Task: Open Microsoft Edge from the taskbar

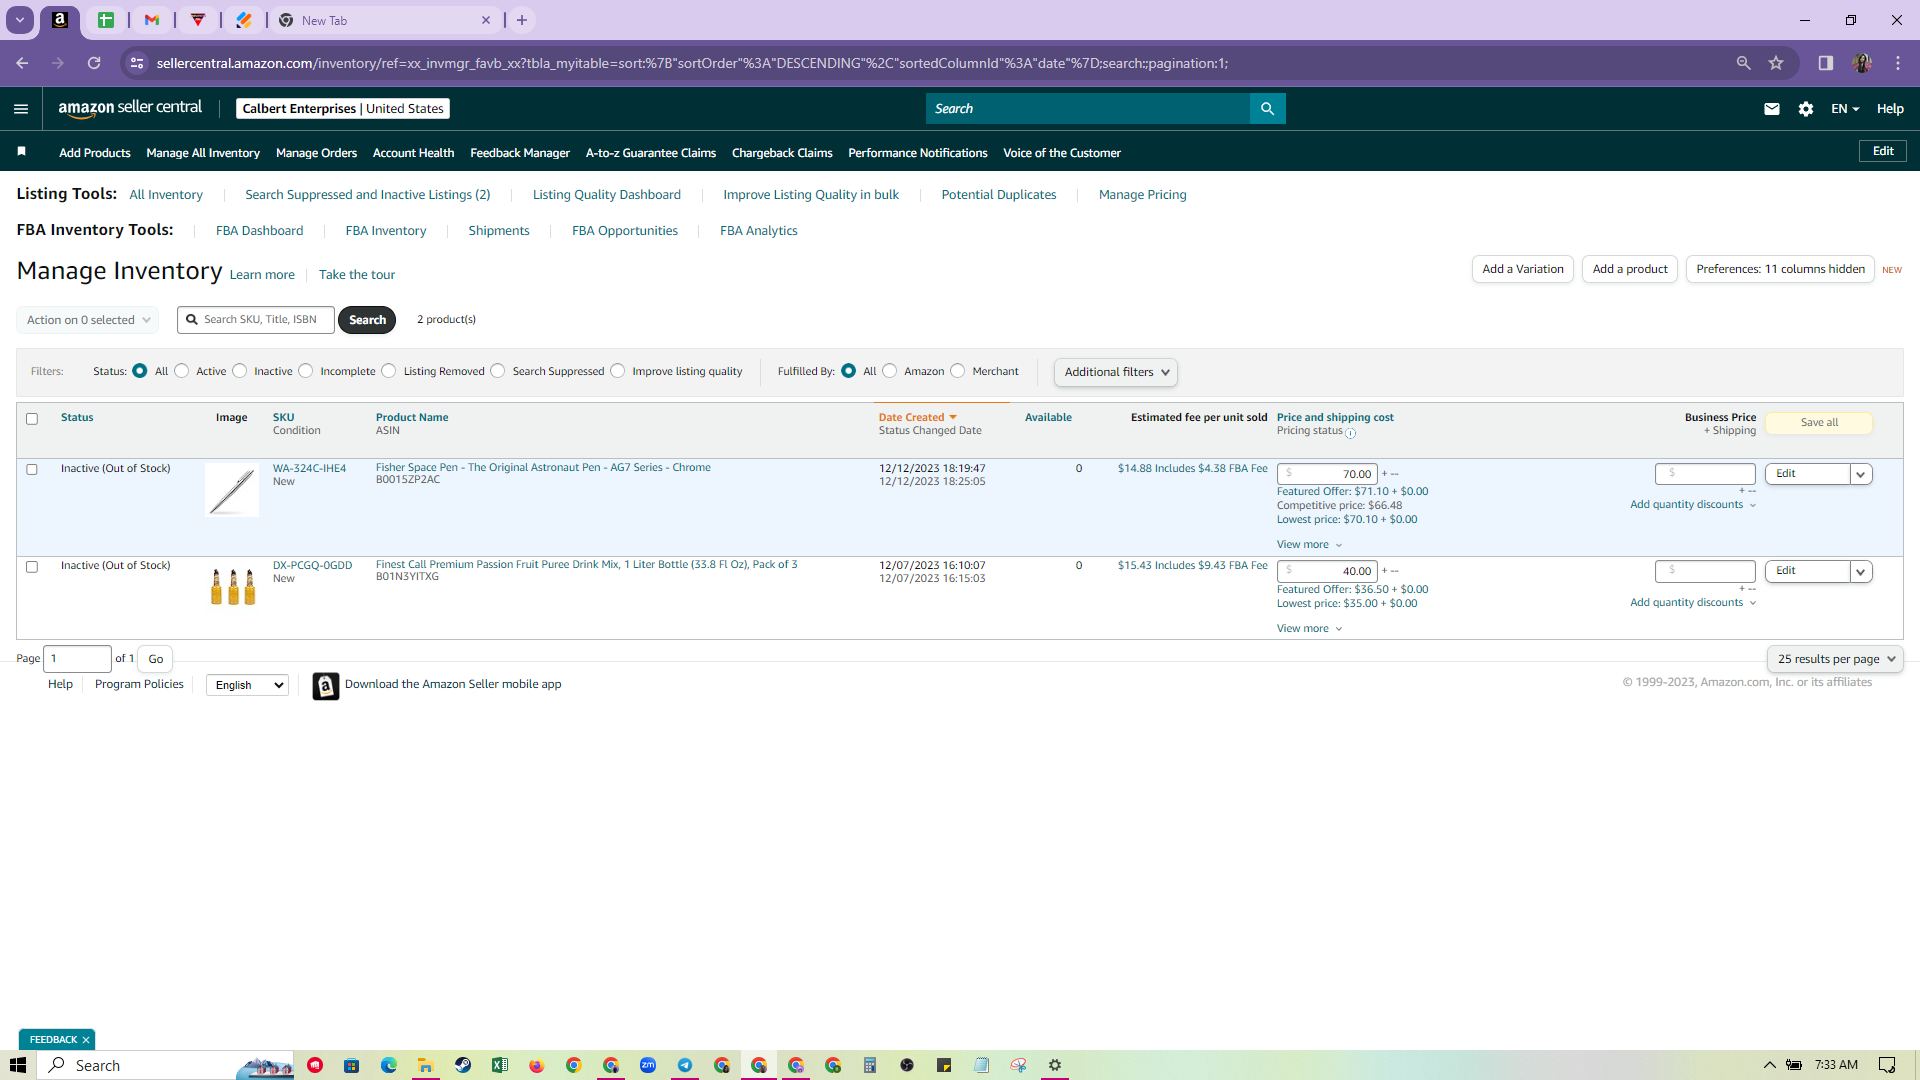Action: (x=389, y=1065)
